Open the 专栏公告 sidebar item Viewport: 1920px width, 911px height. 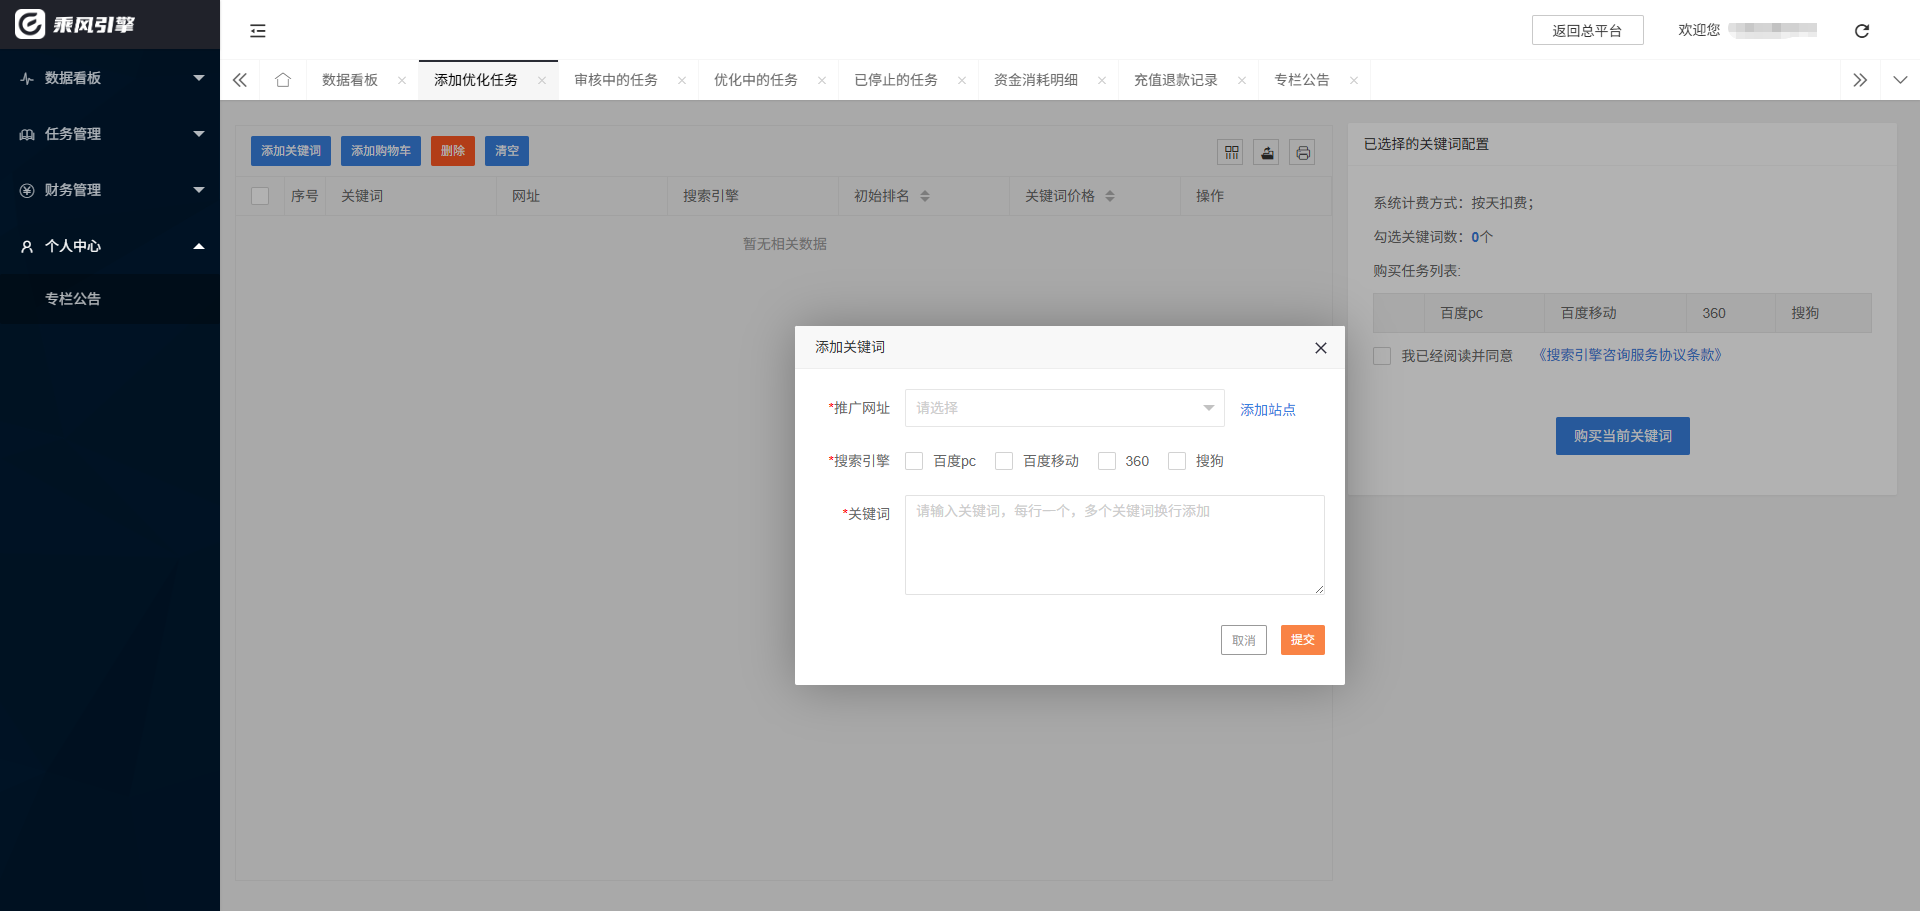coord(73,299)
